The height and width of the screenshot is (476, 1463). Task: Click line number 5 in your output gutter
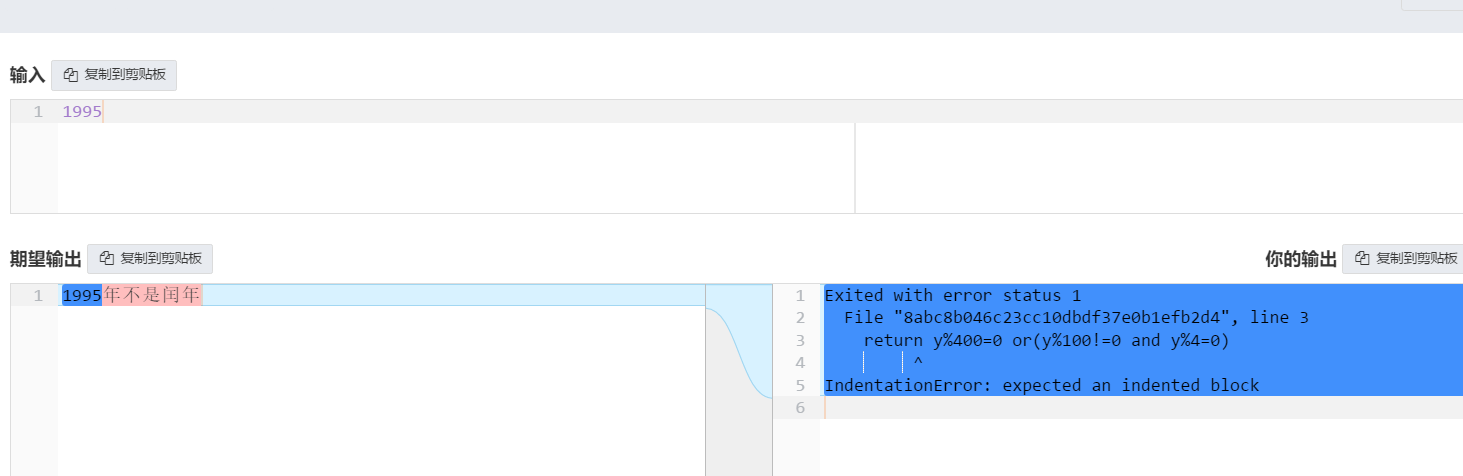pos(800,385)
